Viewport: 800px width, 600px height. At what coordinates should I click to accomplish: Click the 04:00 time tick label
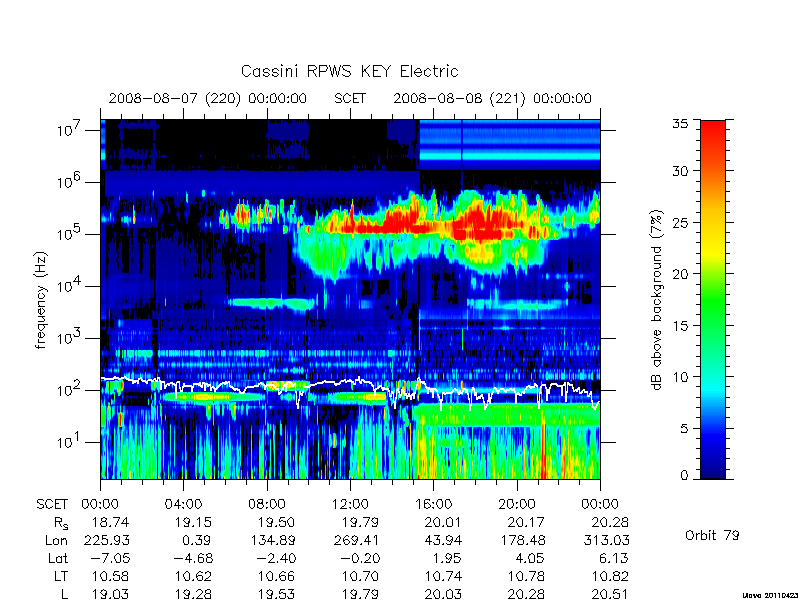[x=183, y=504]
